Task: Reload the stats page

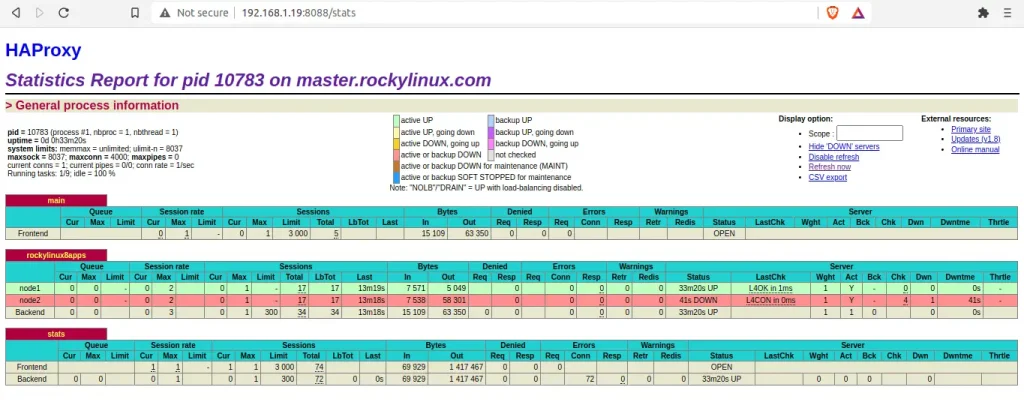Action: [x=63, y=12]
